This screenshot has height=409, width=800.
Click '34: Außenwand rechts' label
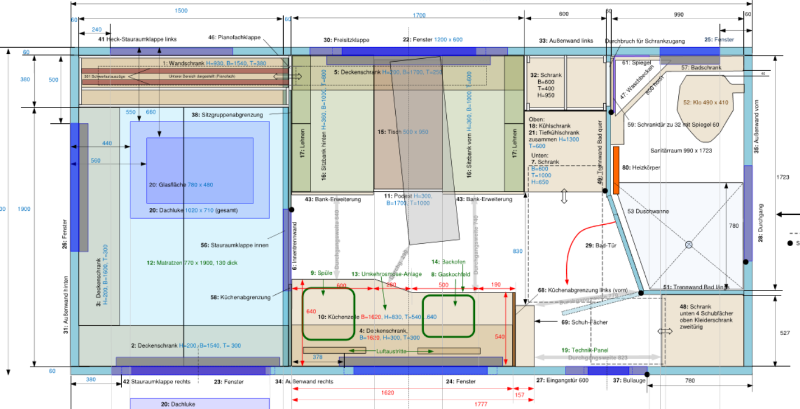coord(304,381)
